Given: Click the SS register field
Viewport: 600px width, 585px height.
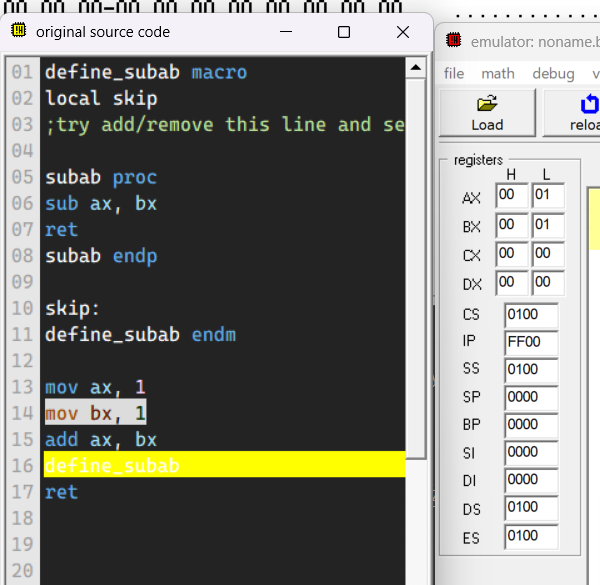Looking at the screenshot, I should click(x=531, y=370).
